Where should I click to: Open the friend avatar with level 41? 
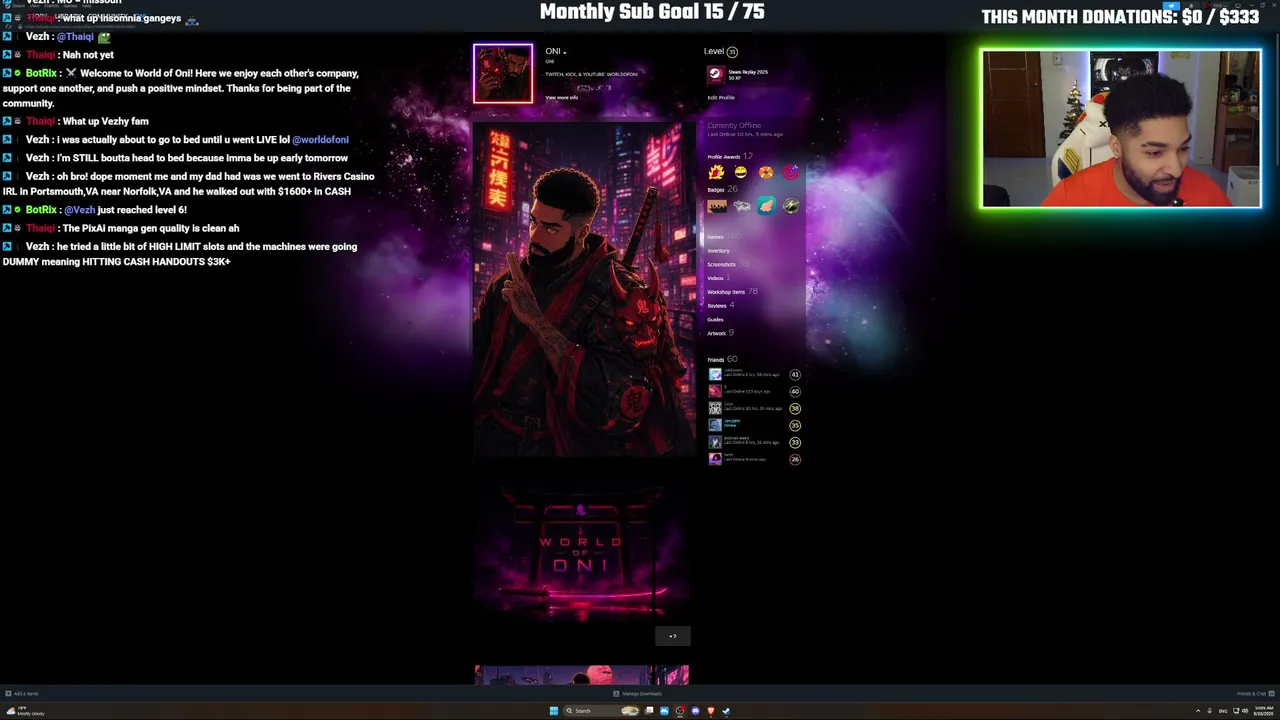pos(715,374)
